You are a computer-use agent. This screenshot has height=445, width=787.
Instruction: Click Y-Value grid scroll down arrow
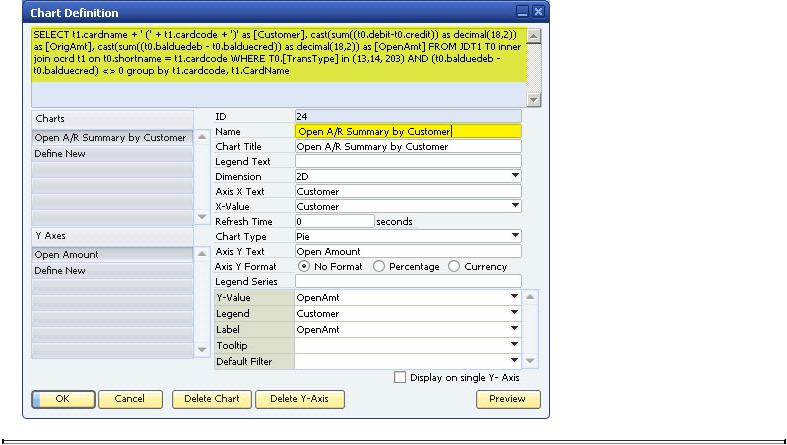[531, 361]
